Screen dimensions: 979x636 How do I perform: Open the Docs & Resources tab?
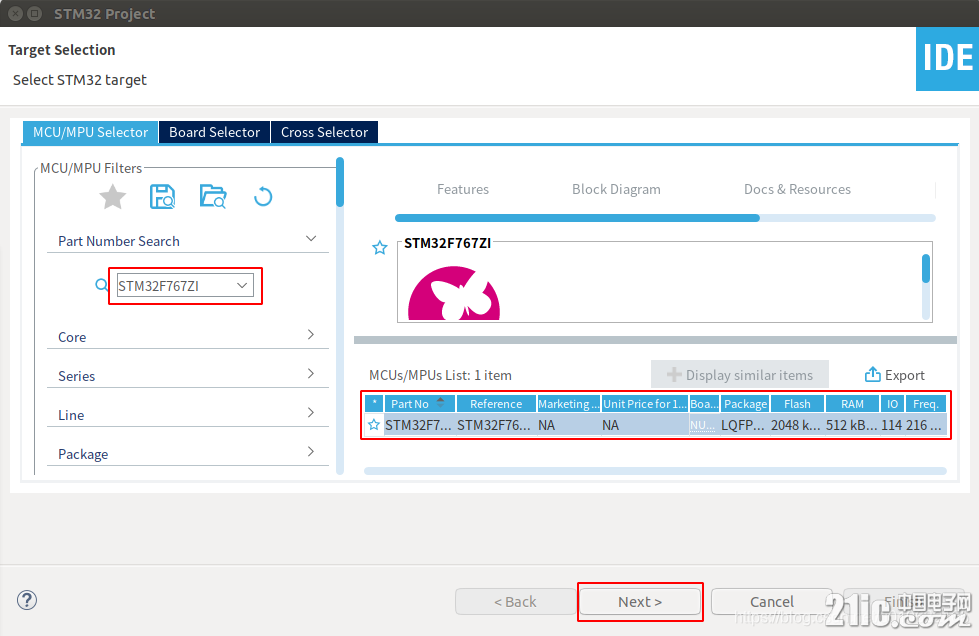(x=797, y=189)
